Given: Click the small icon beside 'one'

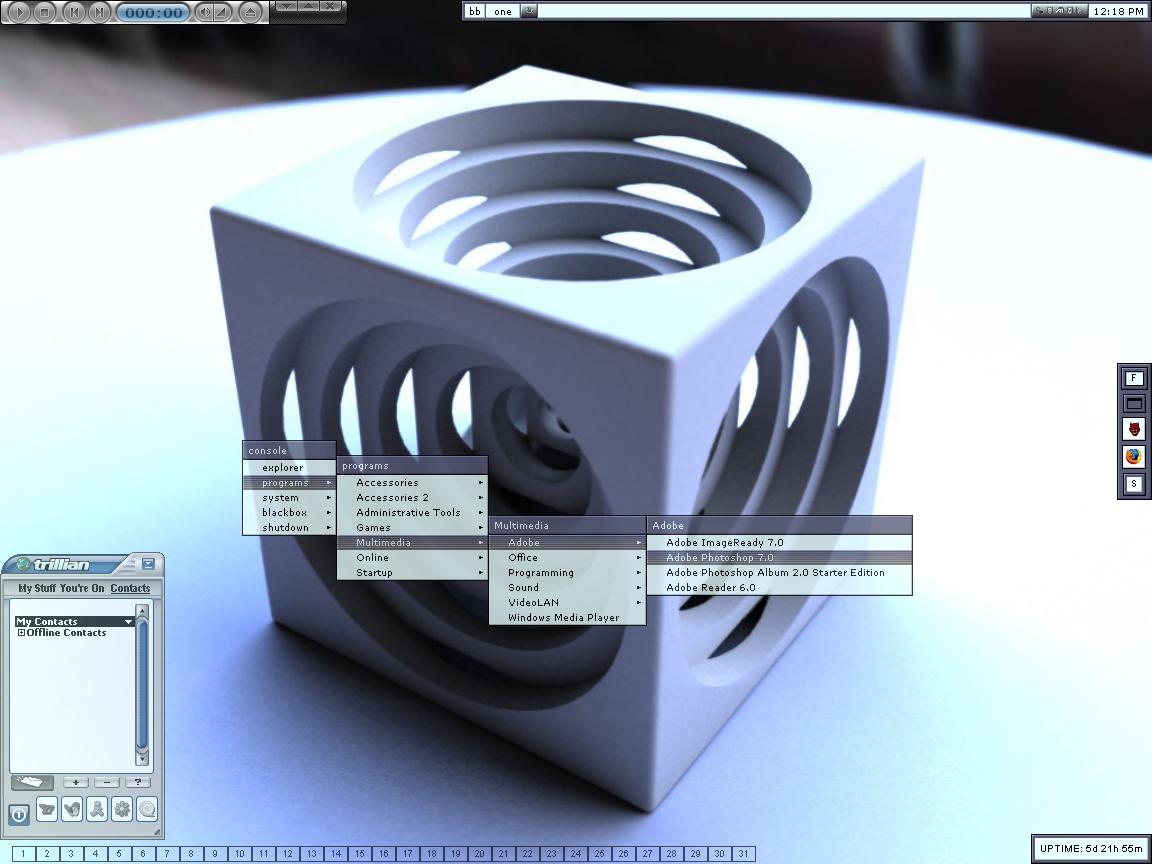Looking at the screenshot, I should [529, 11].
